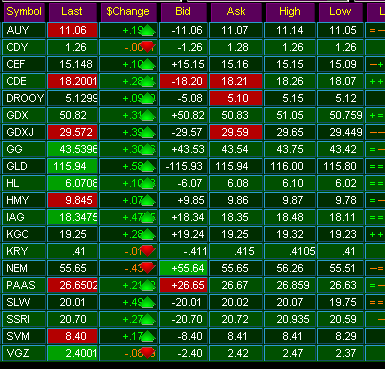This screenshot has height=369, width=385.
Task: Sort by the Last column header
Action: coord(73,12)
